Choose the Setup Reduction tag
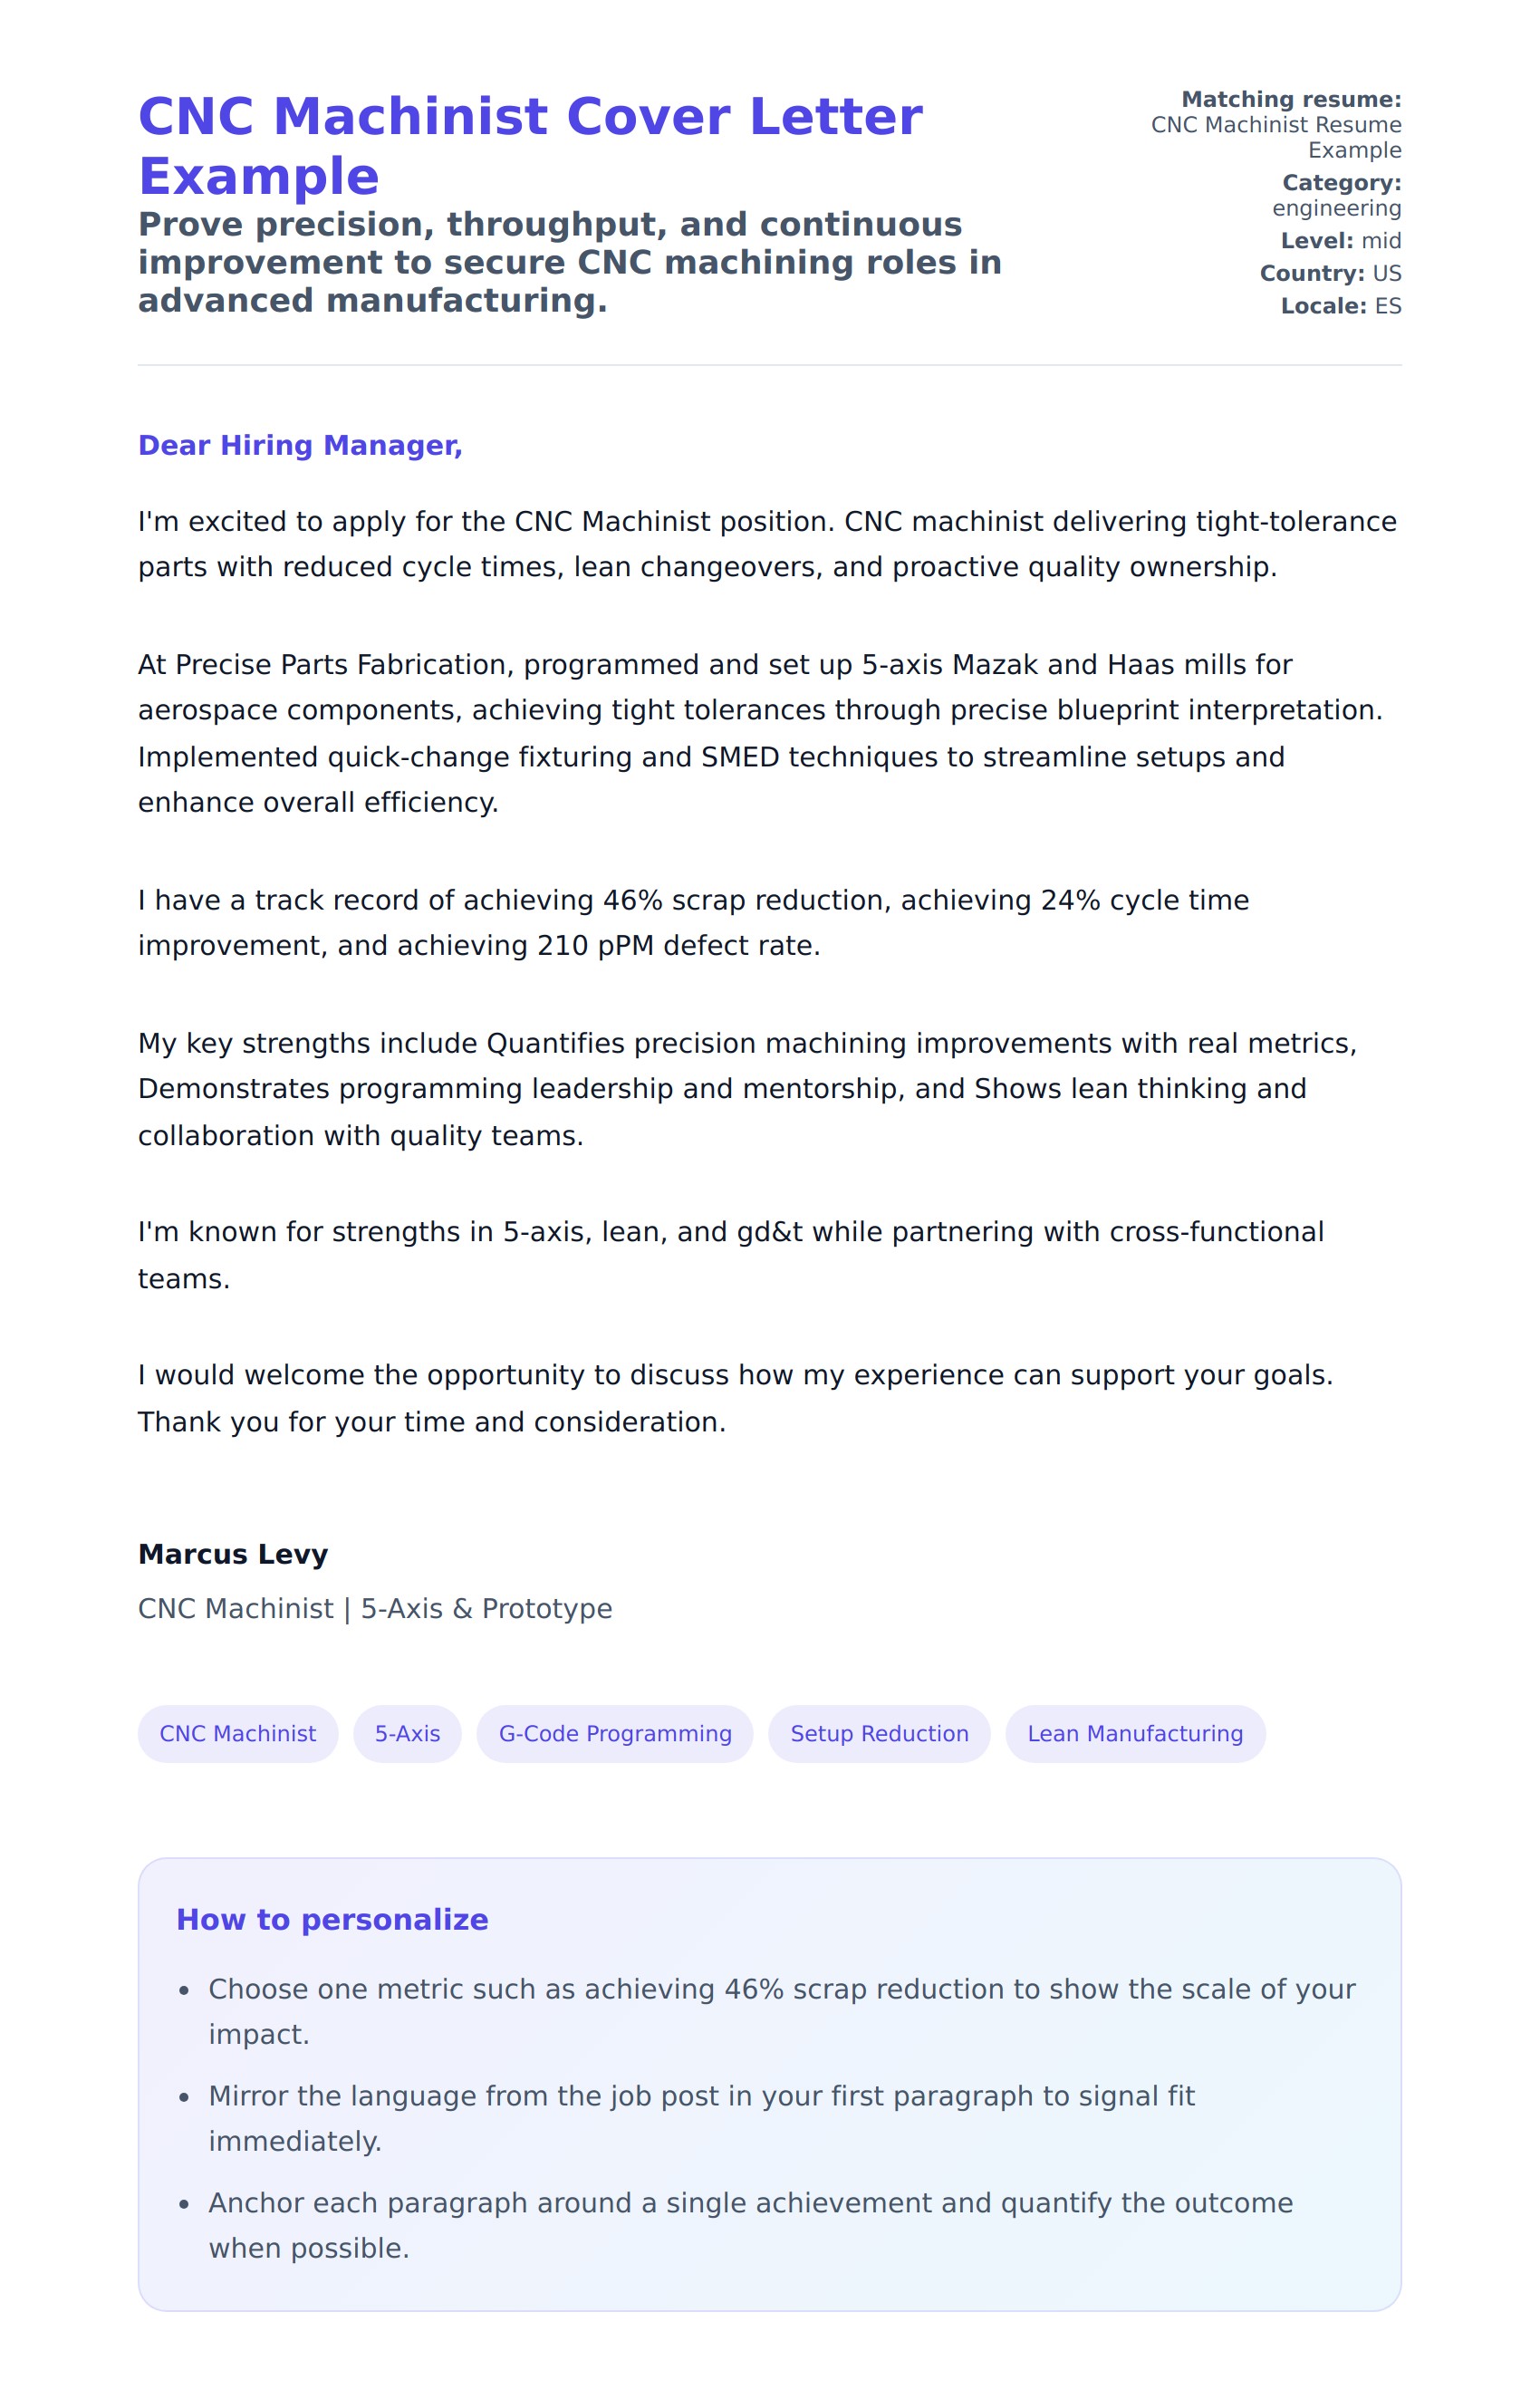Image resolution: width=1540 pixels, height=2399 pixels. tap(879, 1733)
